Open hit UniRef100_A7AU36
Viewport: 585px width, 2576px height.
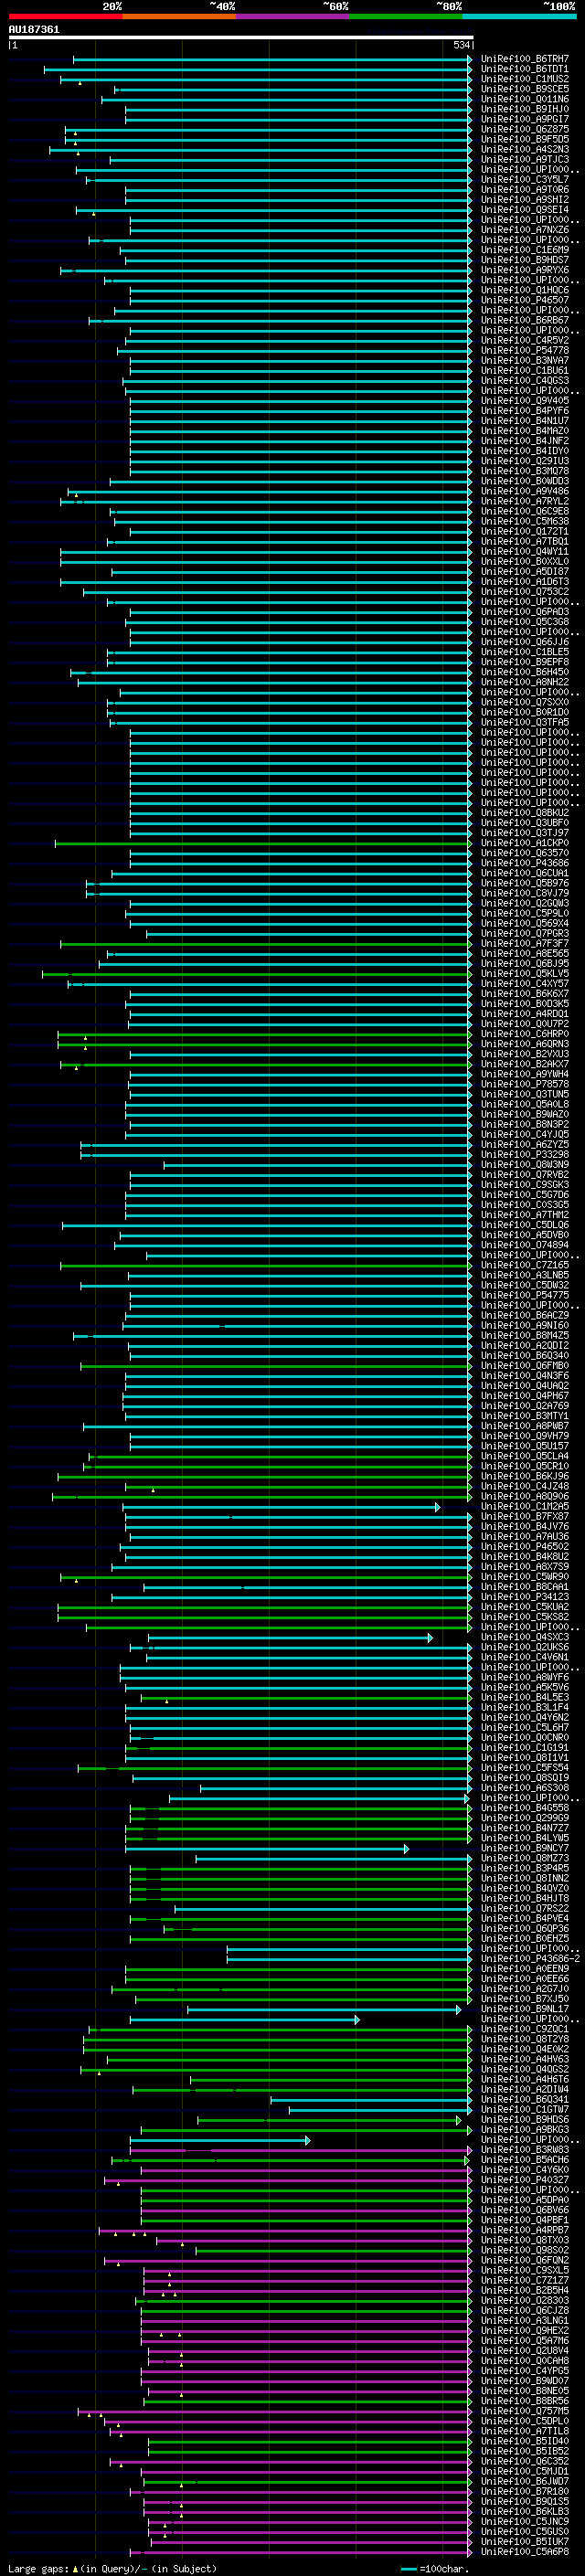tap(525, 1536)
